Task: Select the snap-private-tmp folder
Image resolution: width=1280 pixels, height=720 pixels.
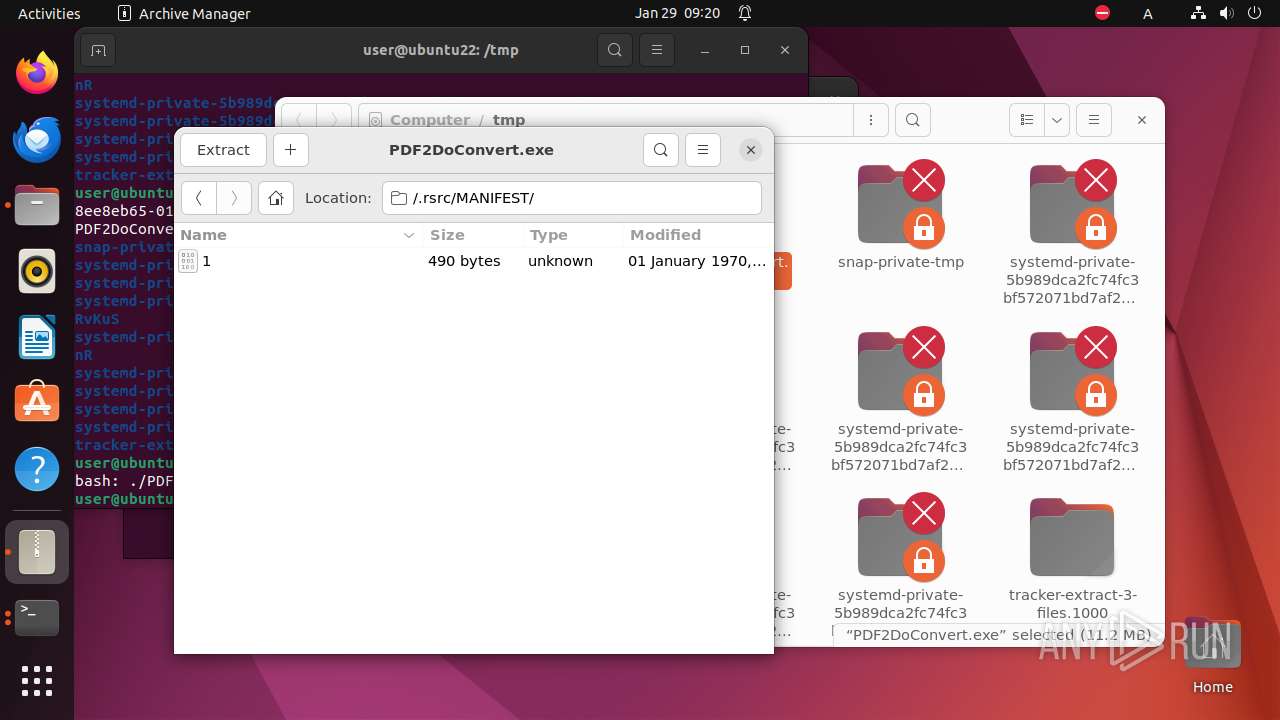Action: pyautogui.click(x=901, y=215)
